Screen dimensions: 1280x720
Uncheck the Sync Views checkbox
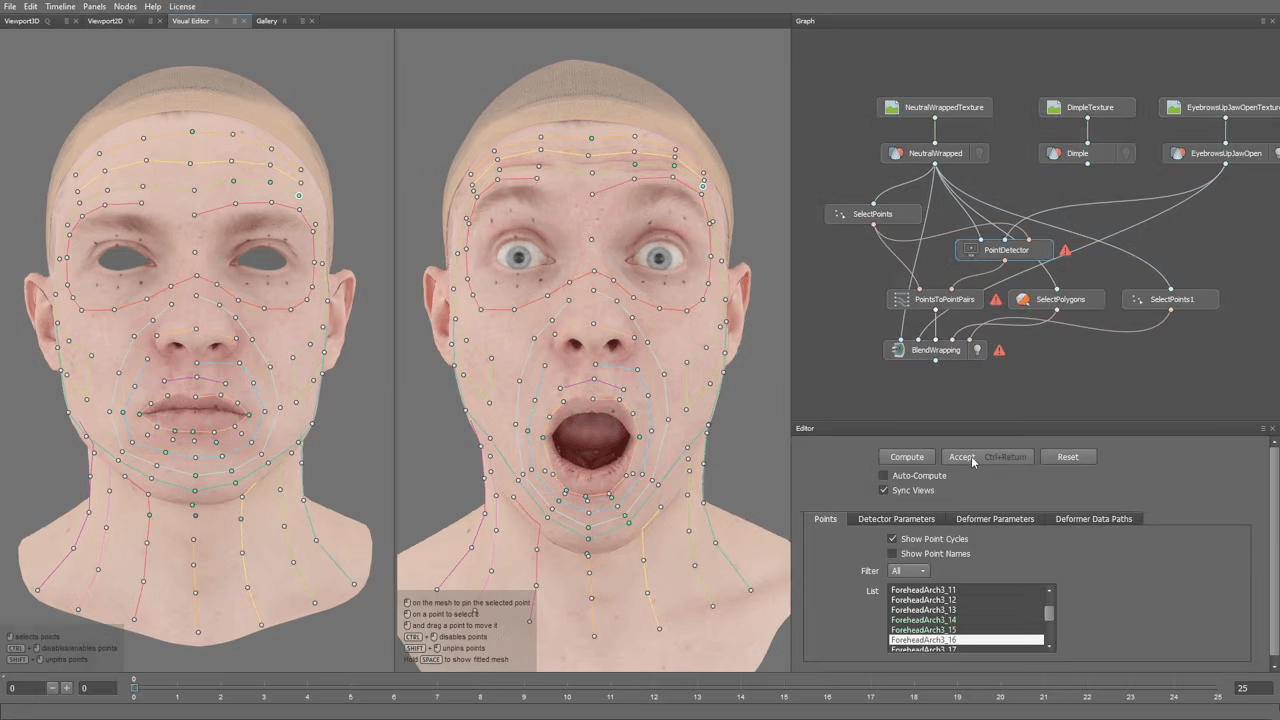tap(883, 491)
